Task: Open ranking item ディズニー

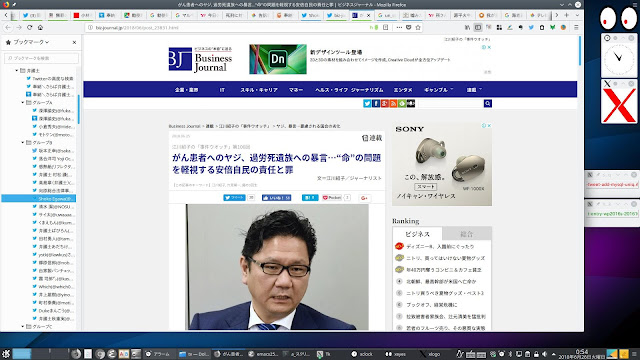Action: pos(440,247)
